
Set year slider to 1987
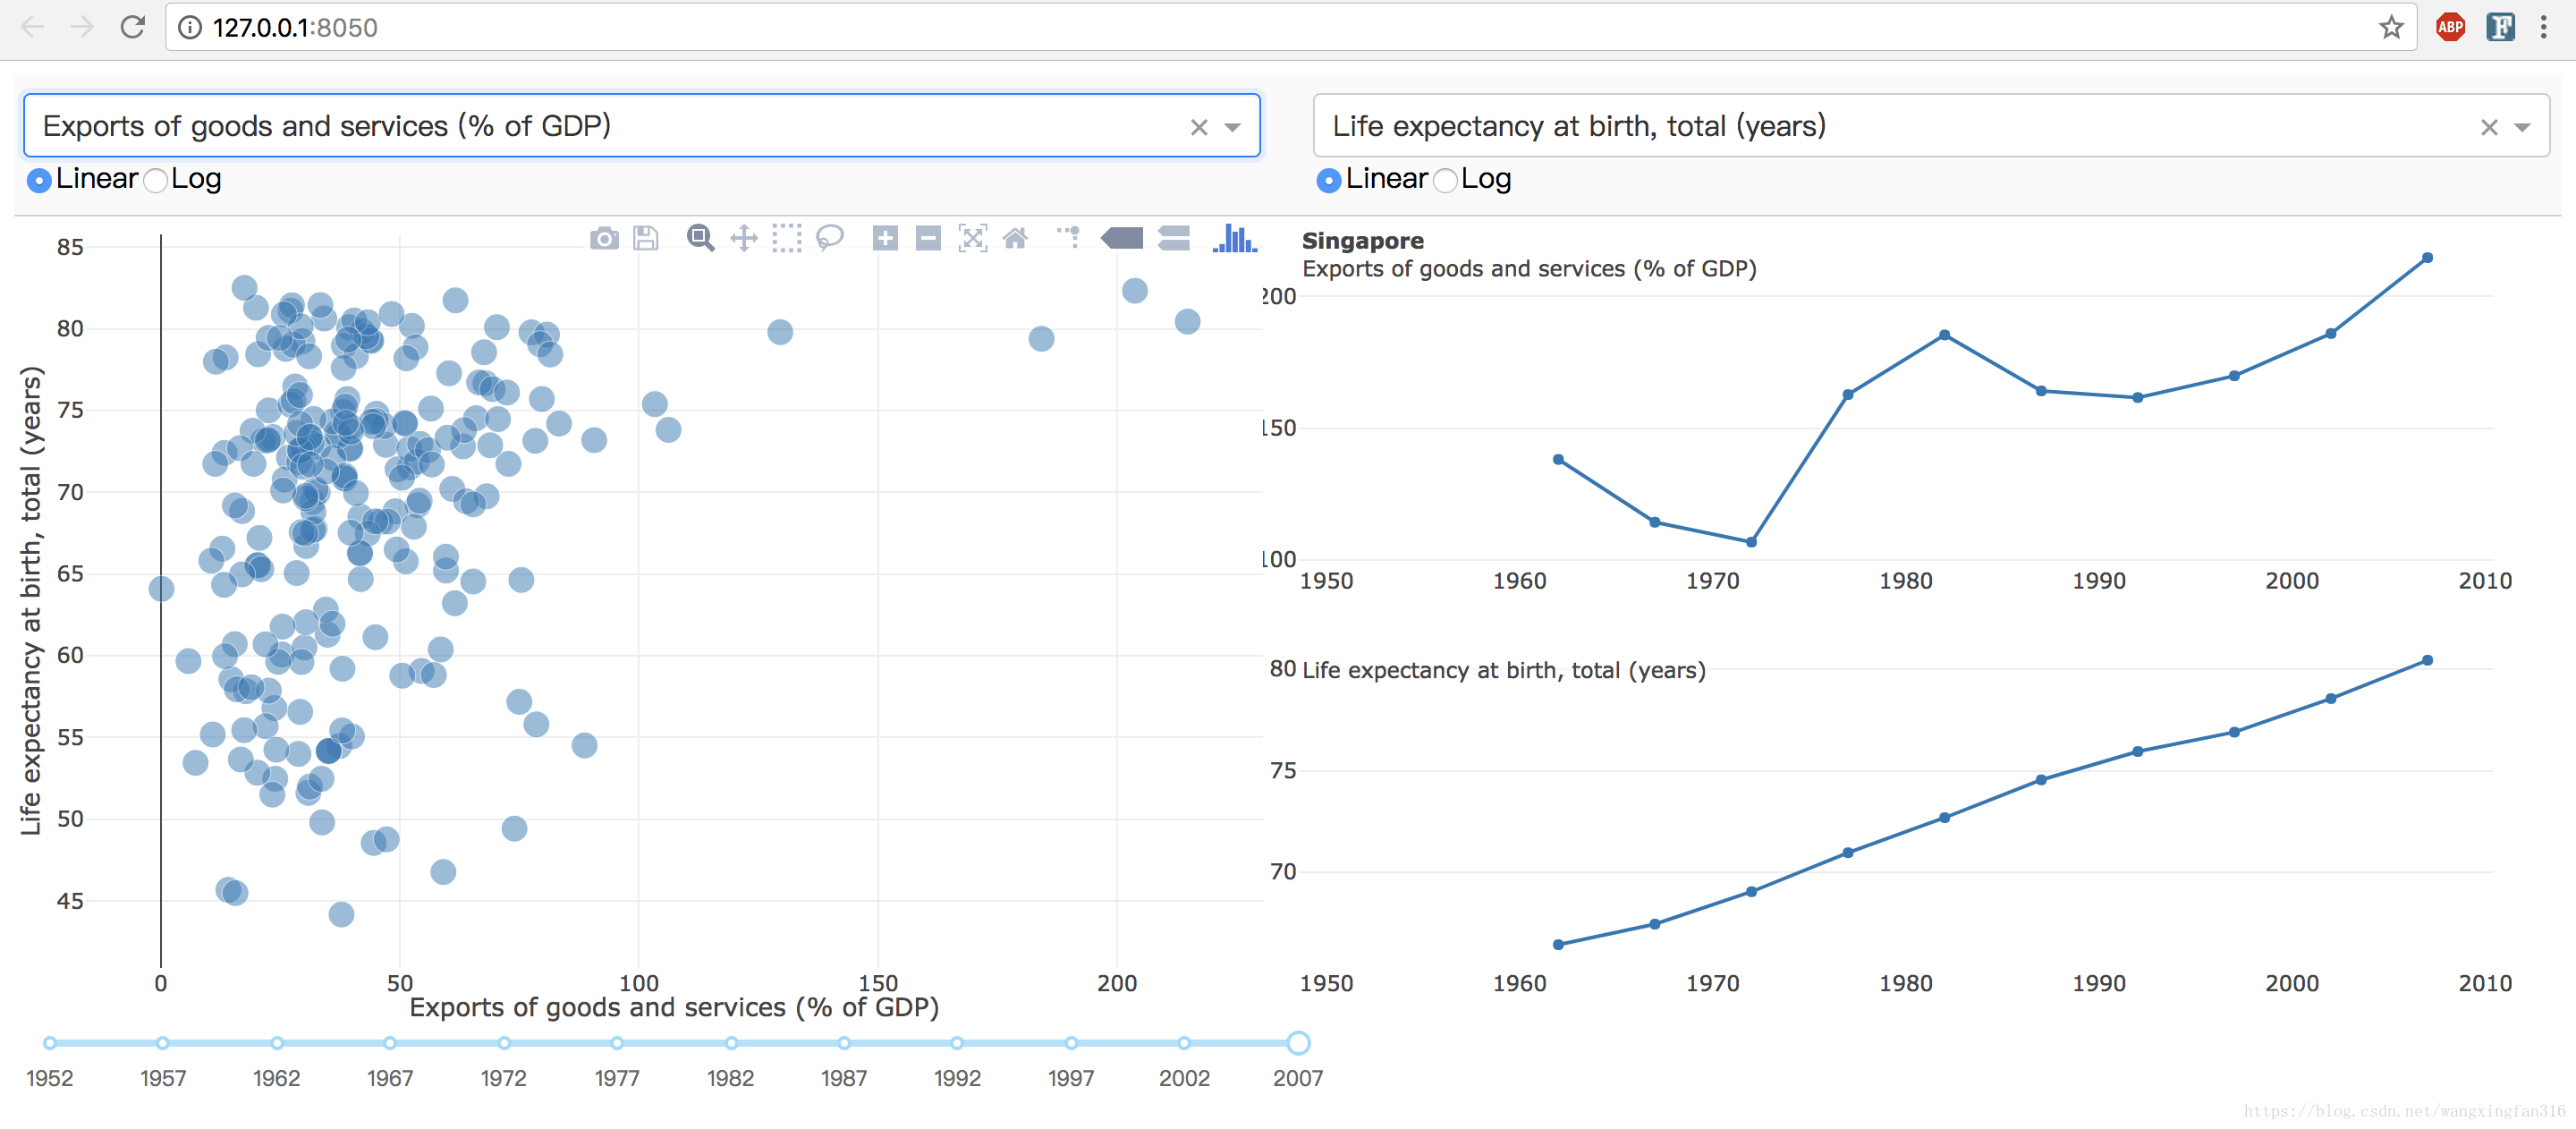pos(844,1043)
